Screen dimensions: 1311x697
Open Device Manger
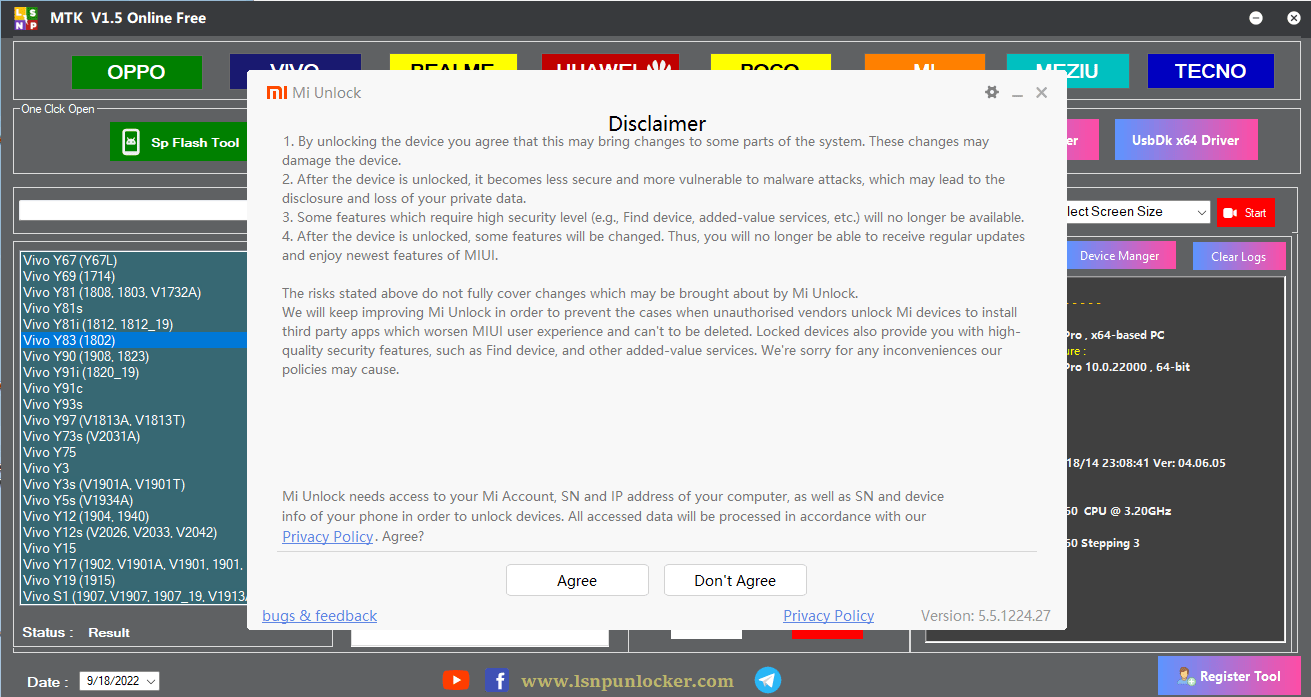point(1121,256)
